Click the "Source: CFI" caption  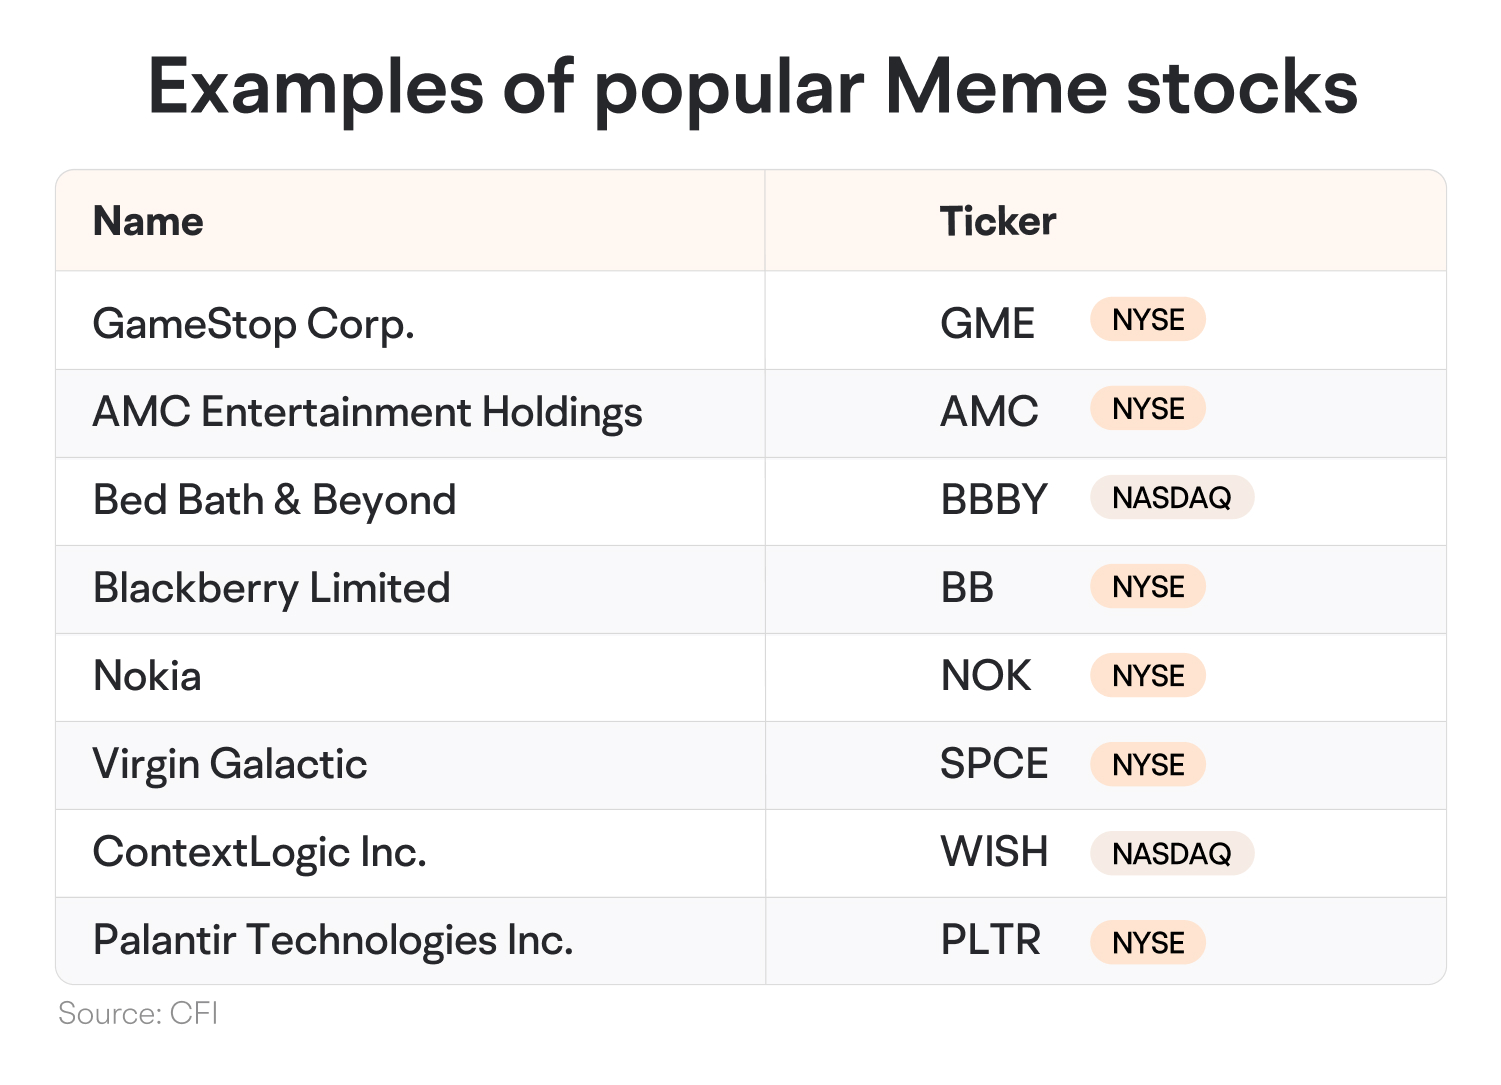[138, 1013]
